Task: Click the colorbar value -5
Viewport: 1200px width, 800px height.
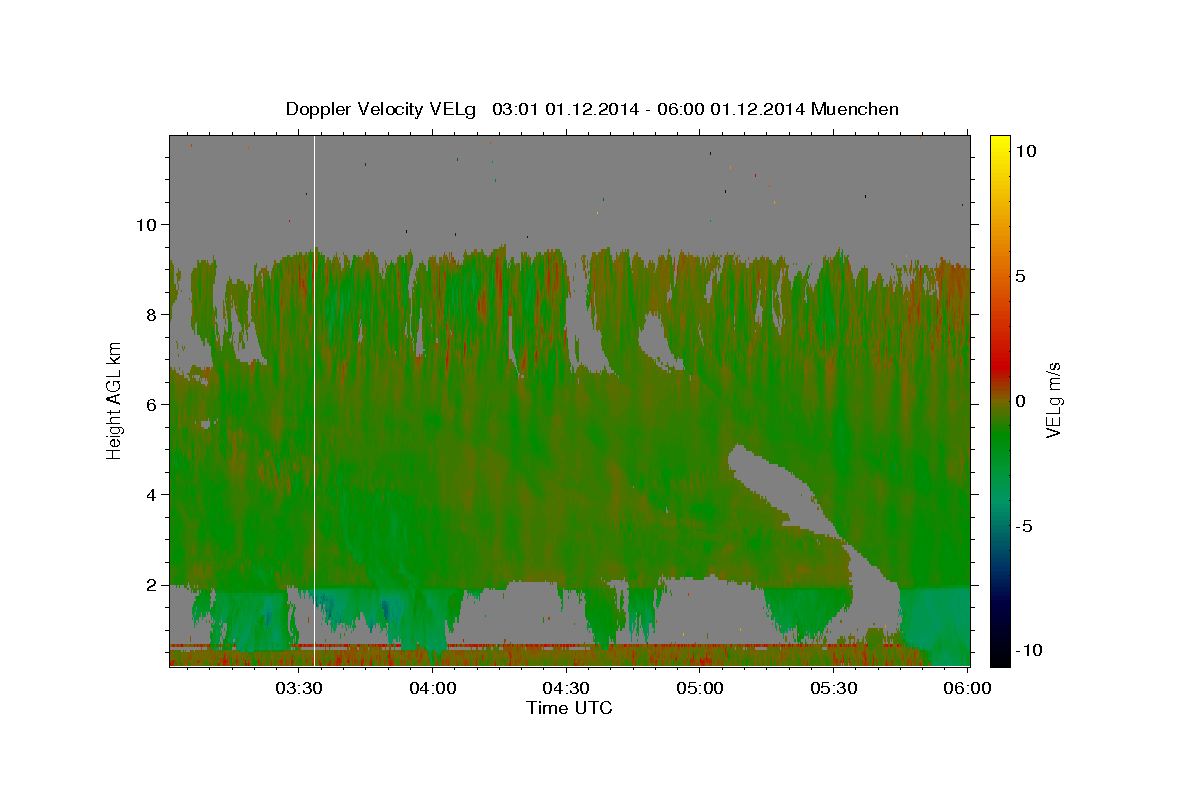Action: click(1024, 526)
